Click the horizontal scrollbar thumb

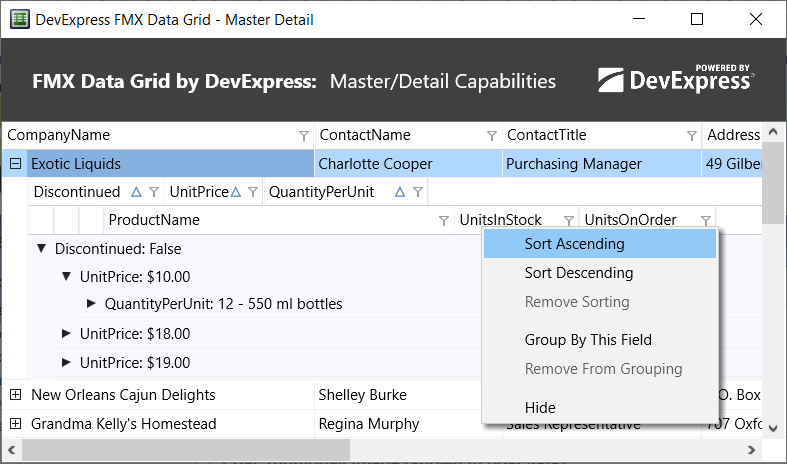click(x=186, y=449)
